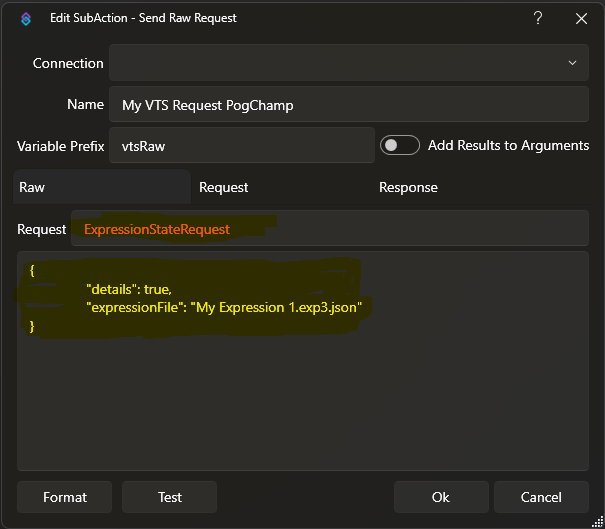
Task: Open the Response tab
Action: pyautogui.click(x=408, y=187)
